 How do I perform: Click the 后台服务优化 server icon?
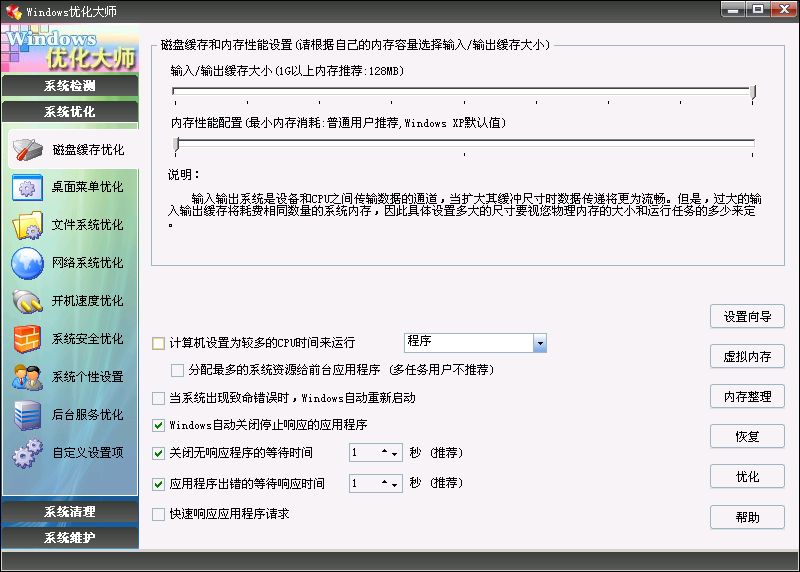27,415
